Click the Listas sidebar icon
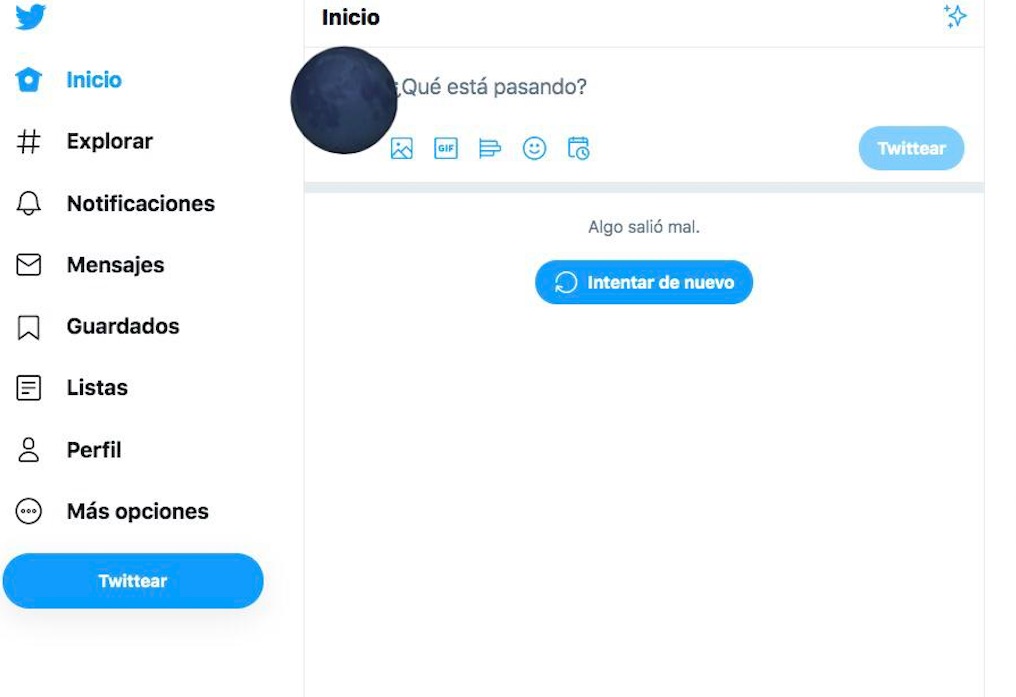1016x697 pixels. tap(31, 387)
